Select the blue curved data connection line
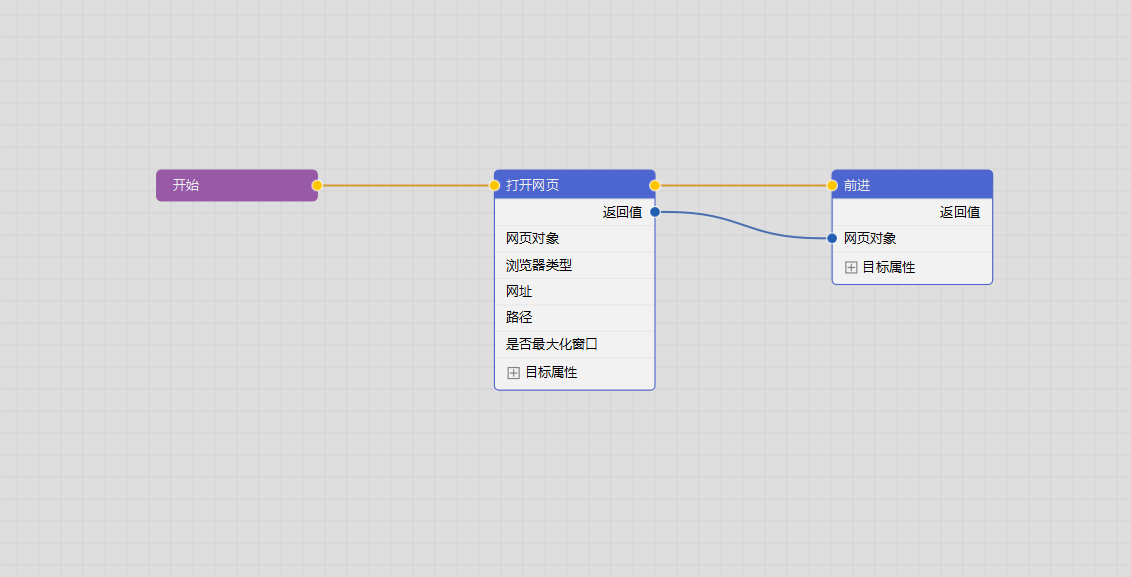 pos(744,225)
